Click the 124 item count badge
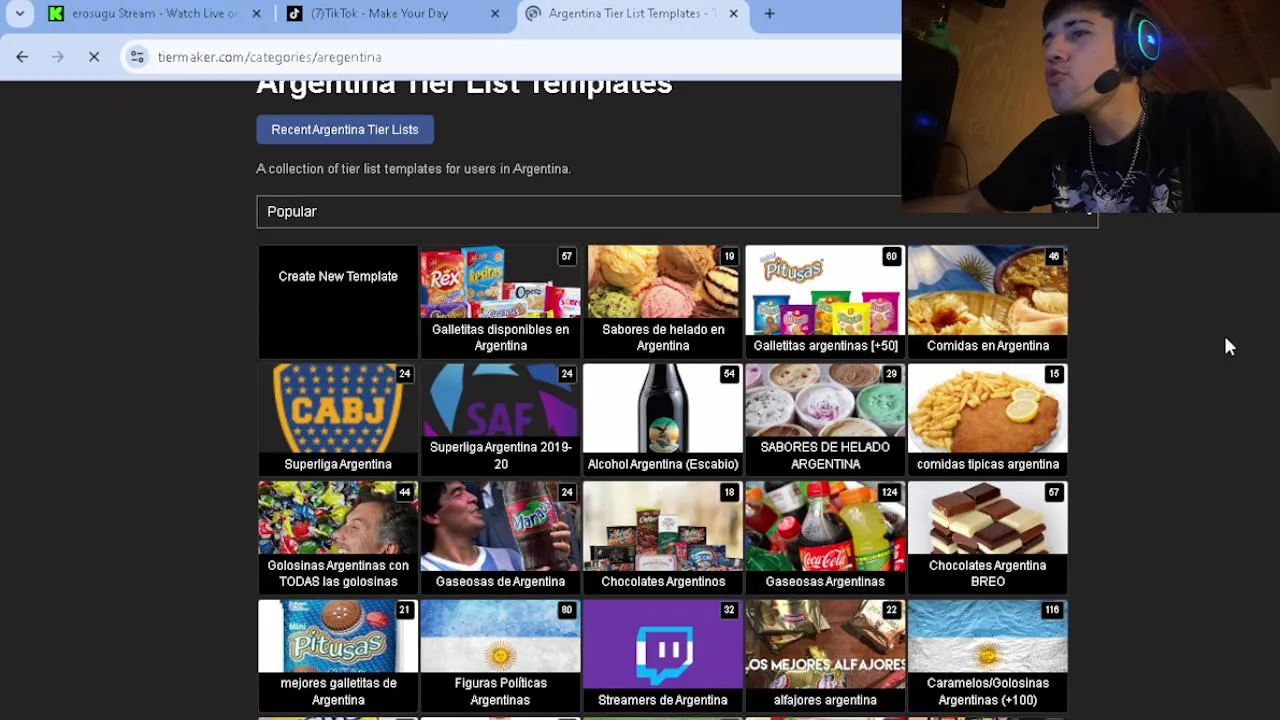The image size is (1280, 720). tap(889, 492)
